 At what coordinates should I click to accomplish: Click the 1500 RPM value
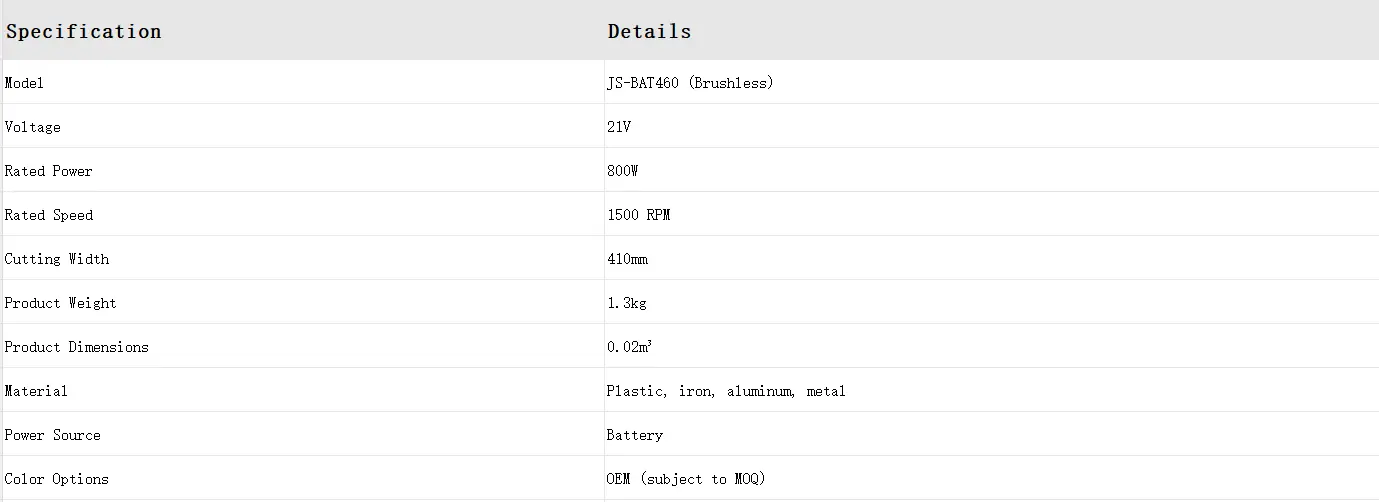pyautogui.click(x=638, y=215)
